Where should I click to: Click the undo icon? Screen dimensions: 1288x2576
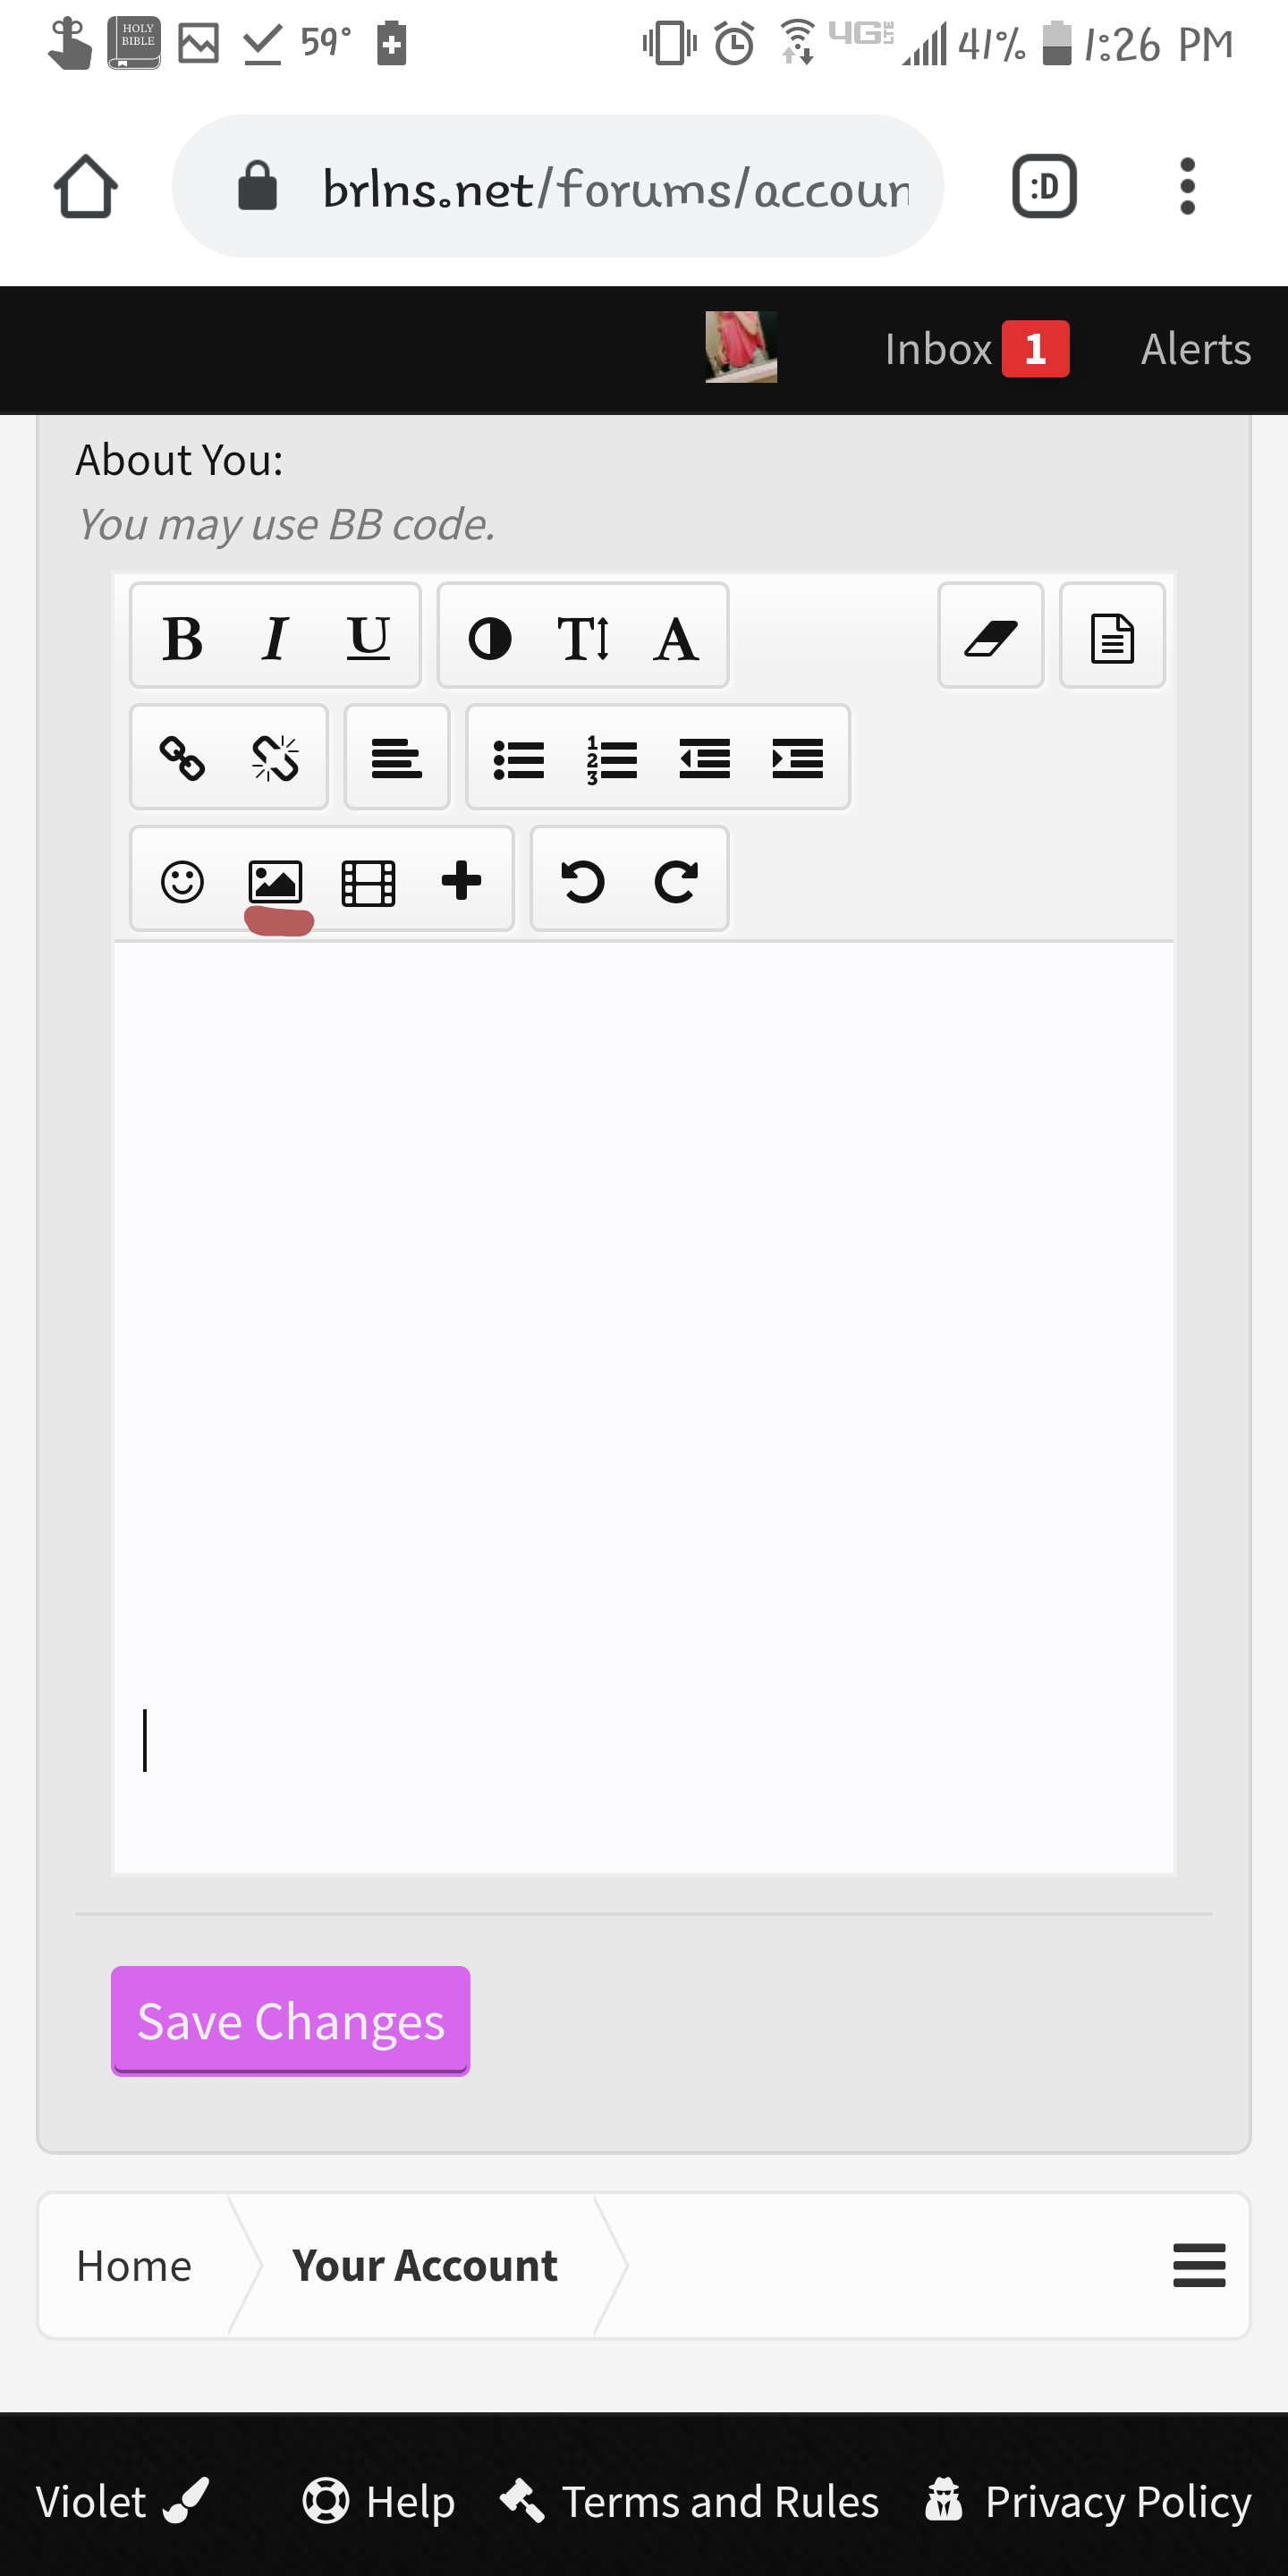(583, 881)
